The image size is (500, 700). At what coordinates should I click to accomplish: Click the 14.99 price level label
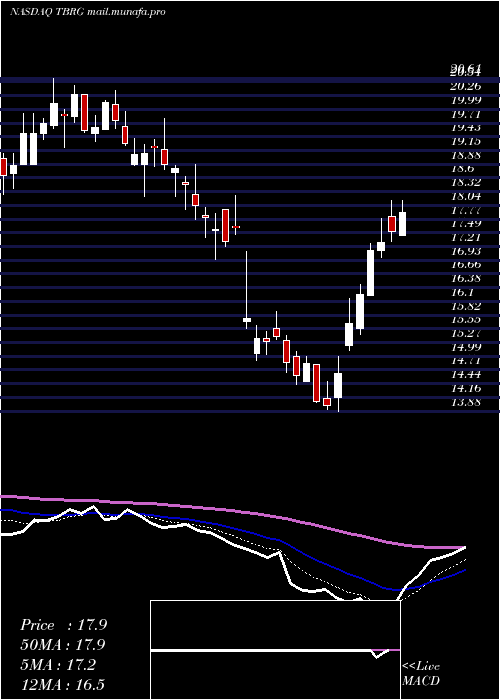coord(466,347)
